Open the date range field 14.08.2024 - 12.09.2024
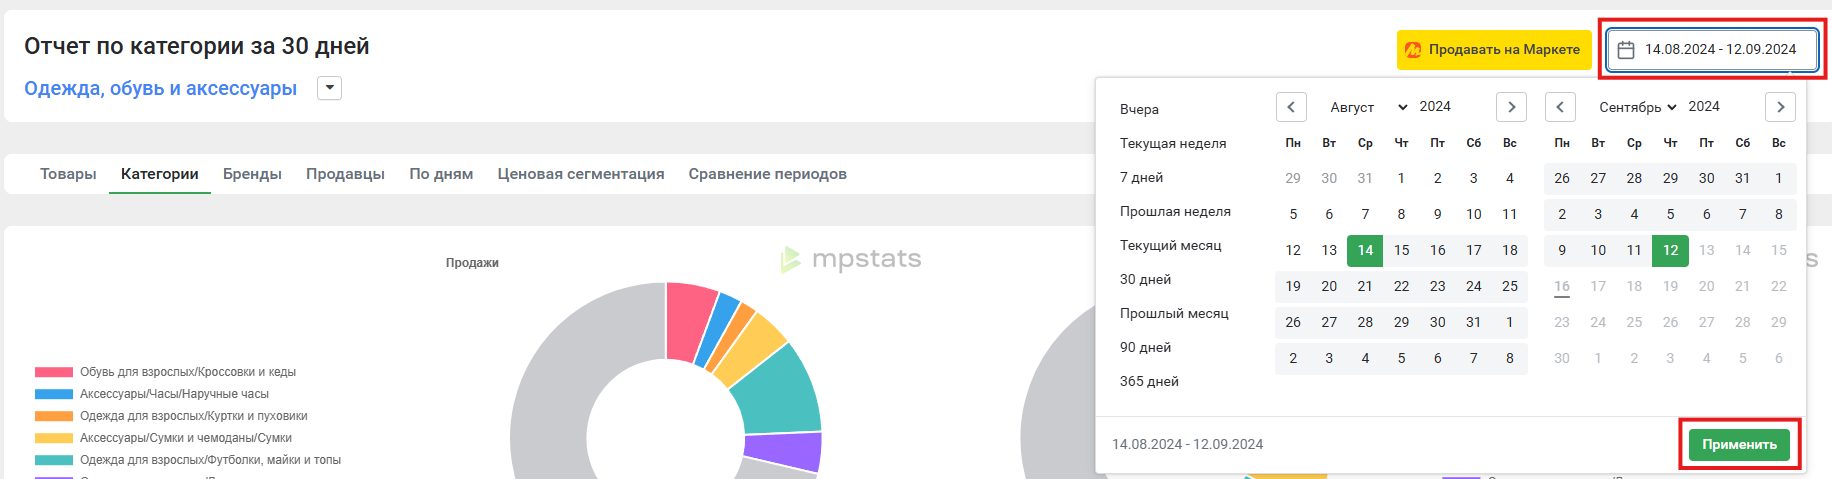The width and height of the screenshot is (1832, 479). click(1712, 49)
